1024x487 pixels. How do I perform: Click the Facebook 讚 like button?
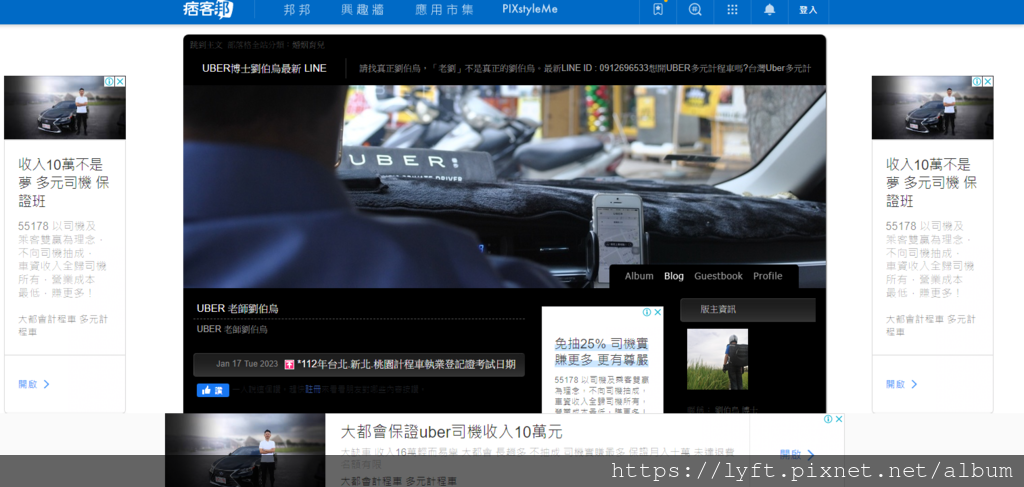click(213, 390)
